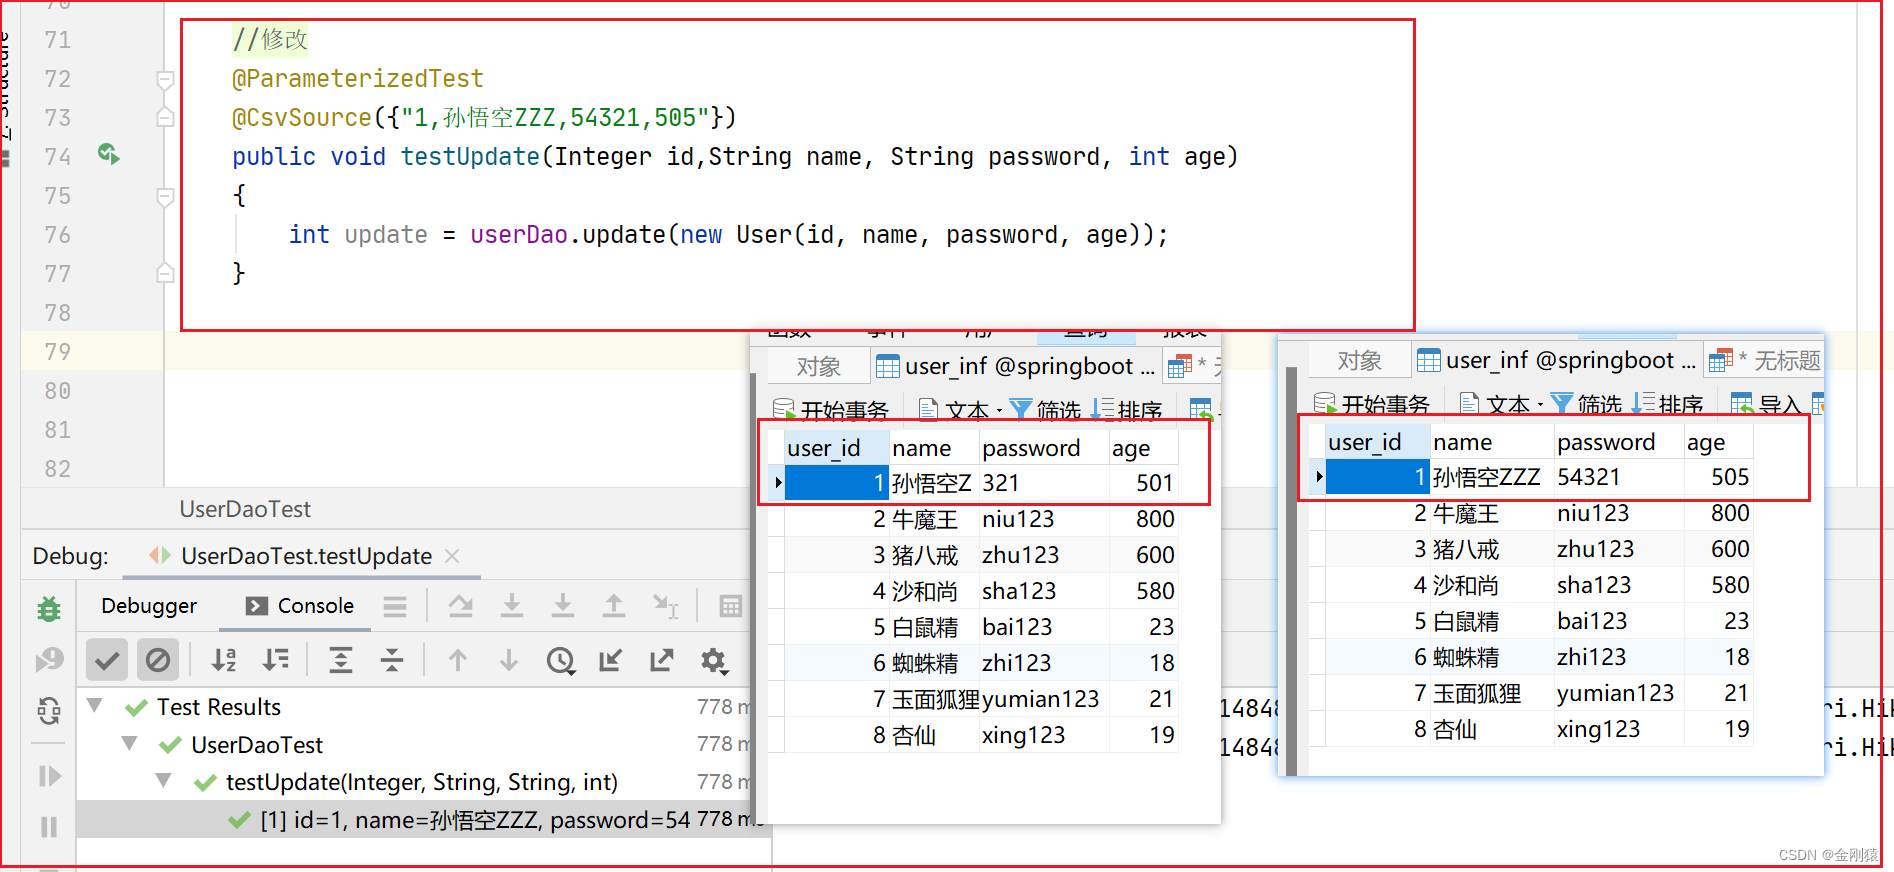Screen dimensions: 1894x872
Task: Open 文本 dropdown in left Navicat window
Action: coord(960,410)
